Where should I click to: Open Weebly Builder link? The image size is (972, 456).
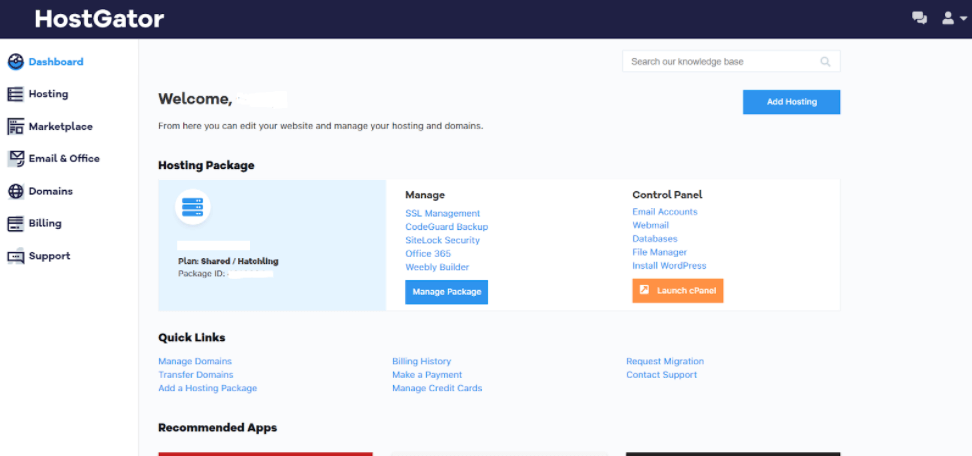click(x=437, y=268)
